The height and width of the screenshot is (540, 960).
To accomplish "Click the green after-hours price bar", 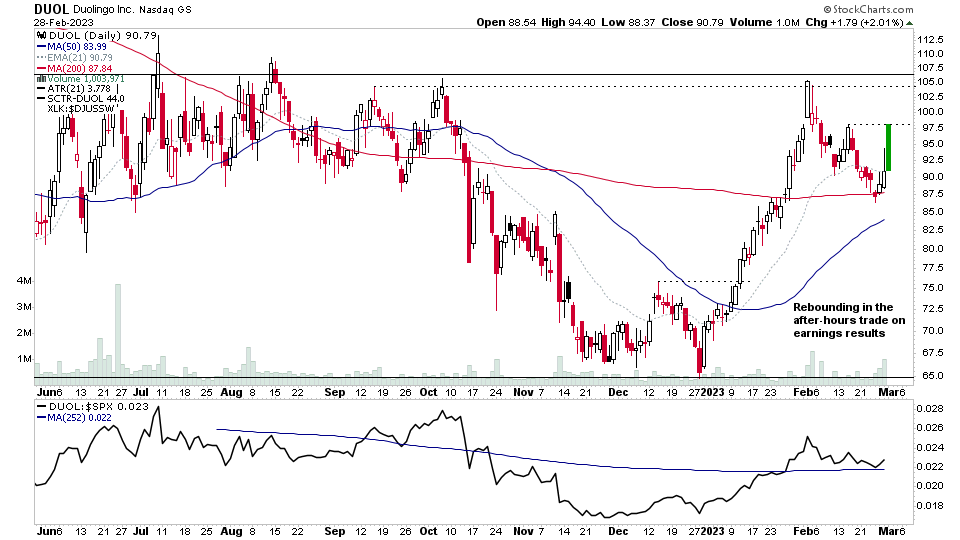I will pos(888,148).
